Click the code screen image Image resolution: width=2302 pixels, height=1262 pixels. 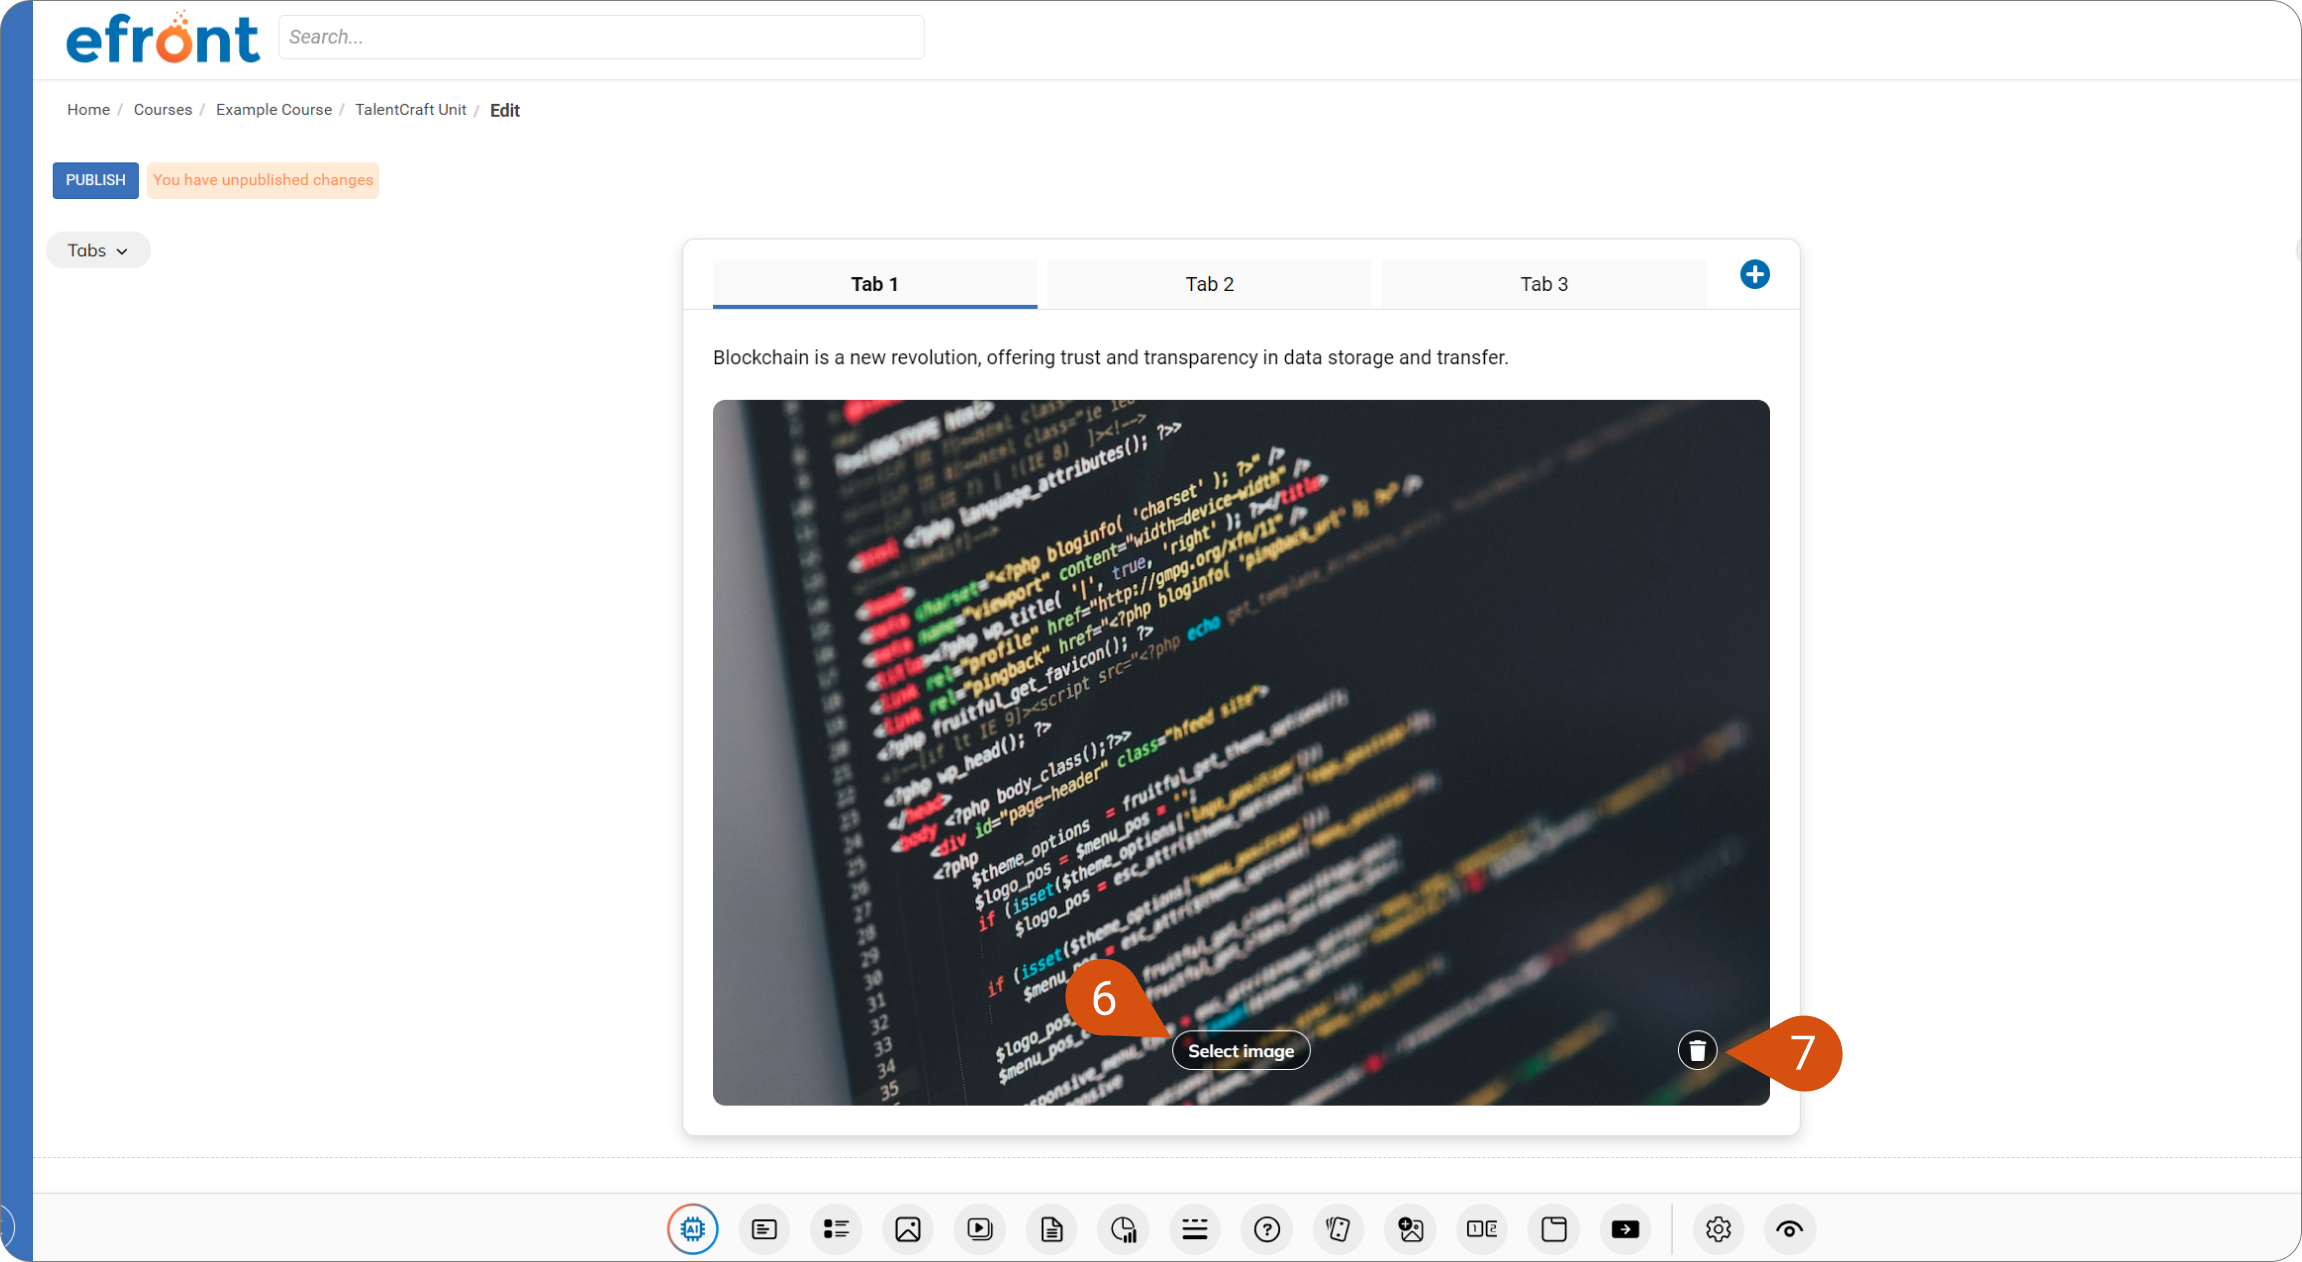point(1241,752)
